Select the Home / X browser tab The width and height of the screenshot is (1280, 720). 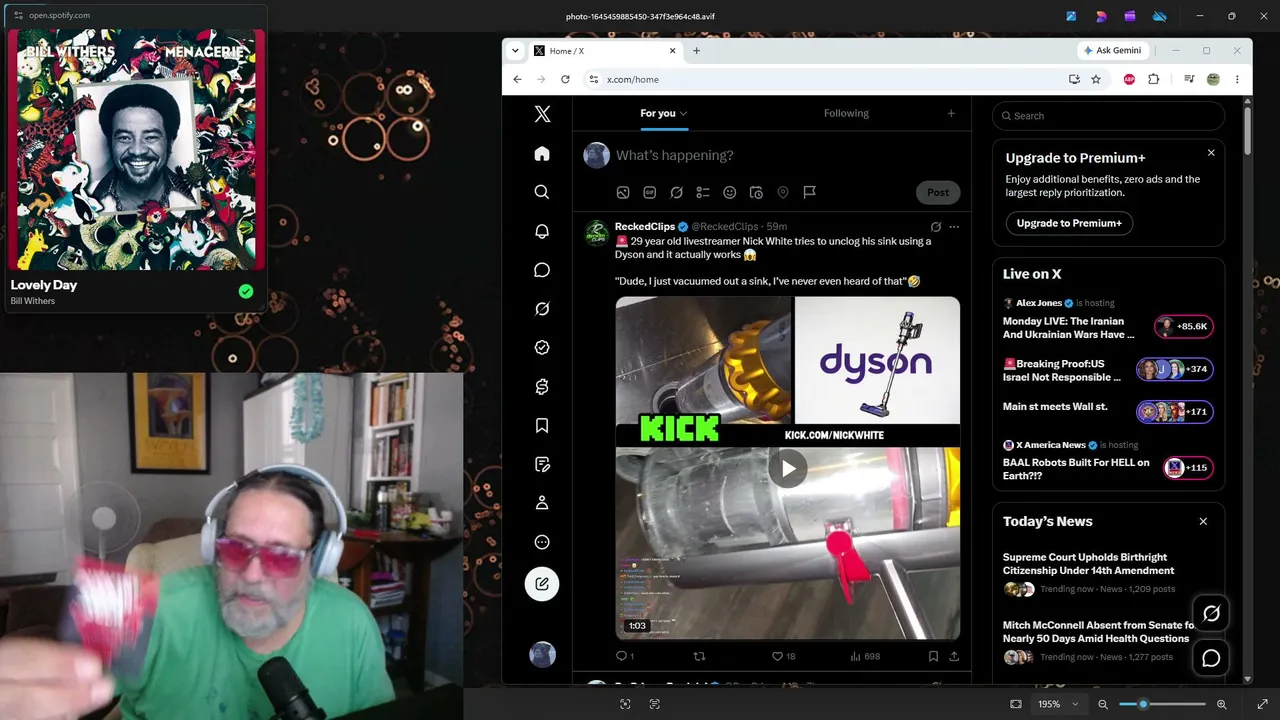point(605,51)
